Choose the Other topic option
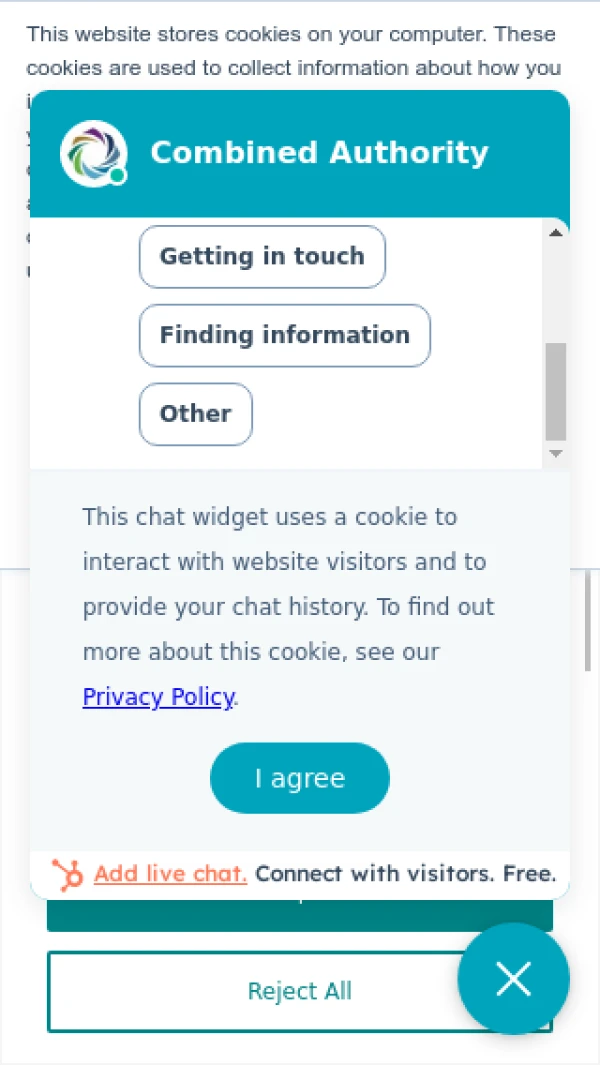Image resolution: width=600 pixels, height=1065 pixels. [x=195, y=414]
